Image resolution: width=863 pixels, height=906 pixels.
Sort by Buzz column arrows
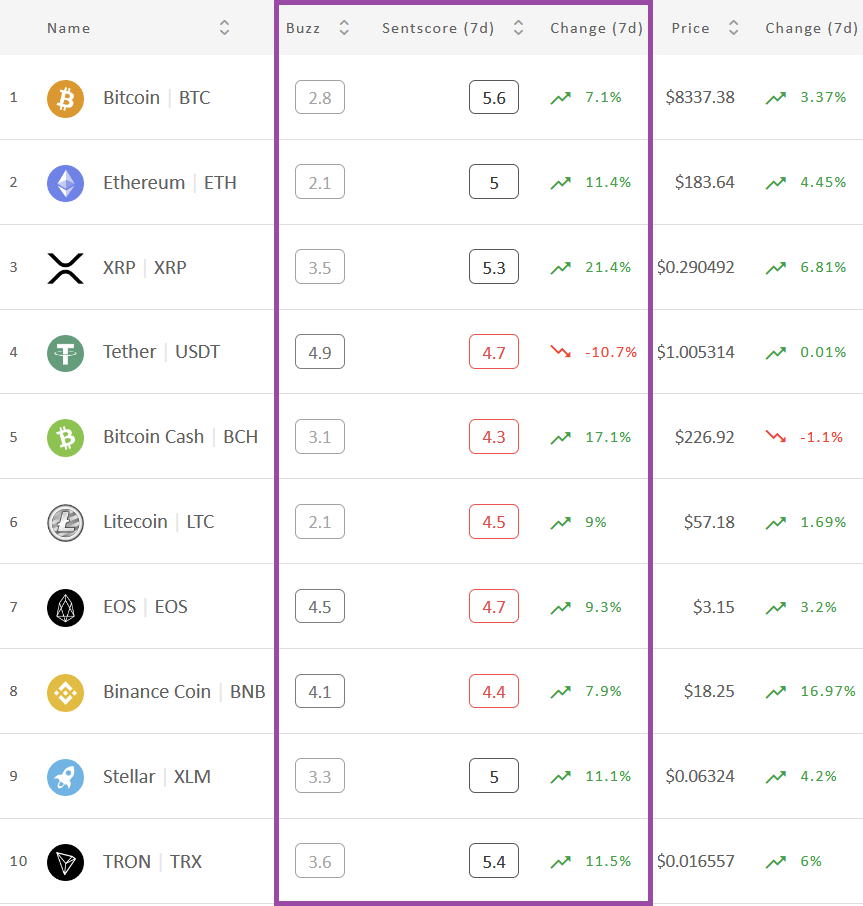coord(344,28)
